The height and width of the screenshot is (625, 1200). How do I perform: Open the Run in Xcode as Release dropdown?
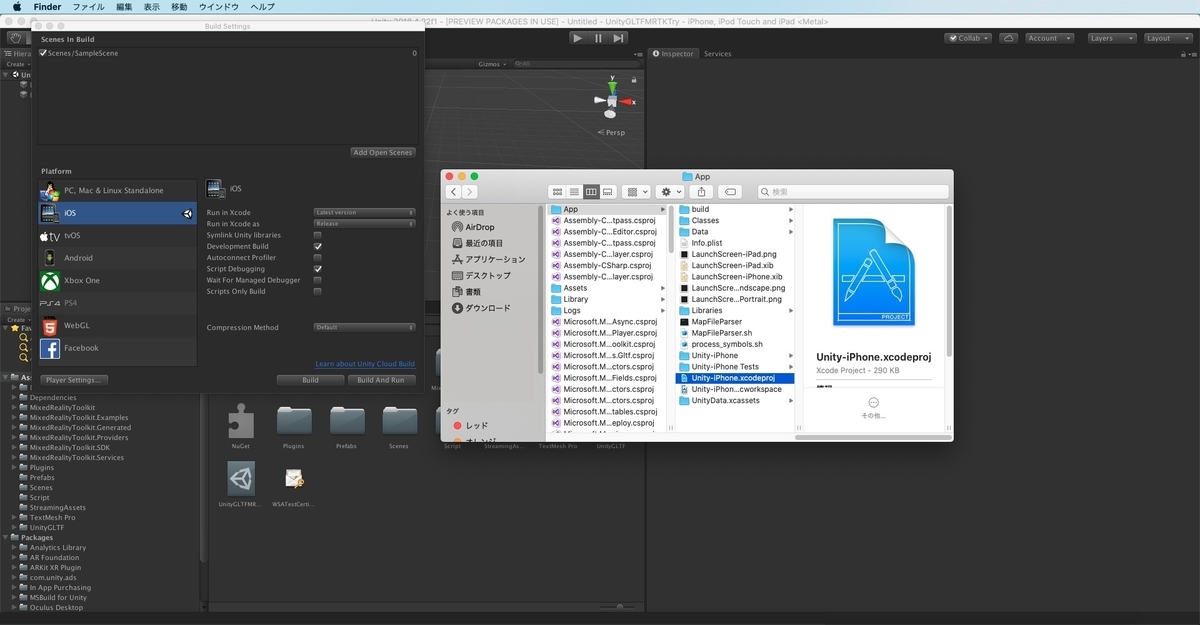(364, 224)
